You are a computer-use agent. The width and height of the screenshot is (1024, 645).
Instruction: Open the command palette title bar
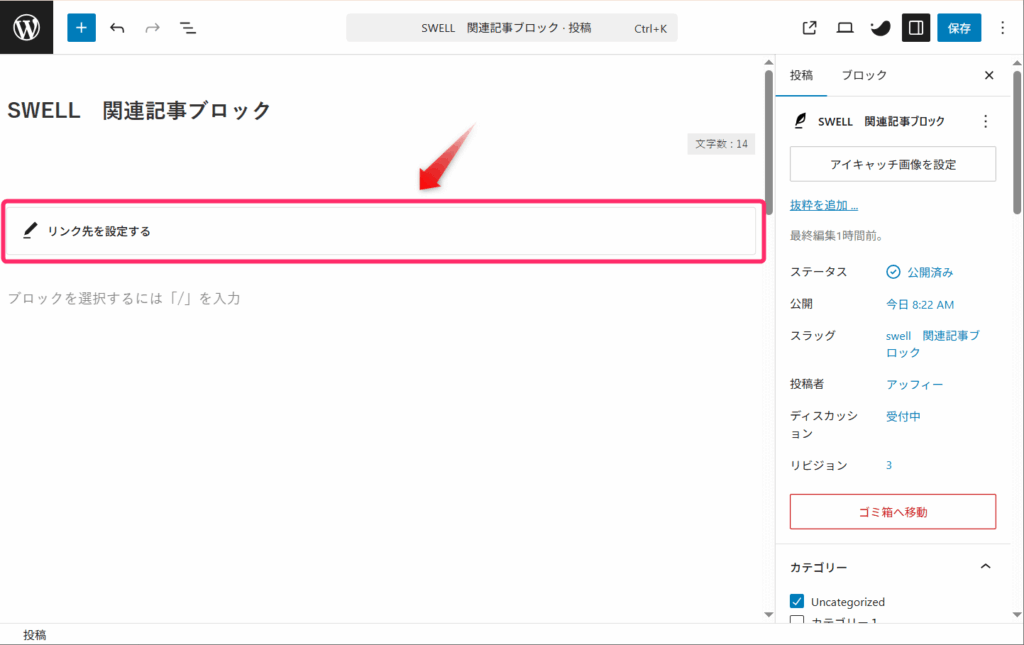511,28
